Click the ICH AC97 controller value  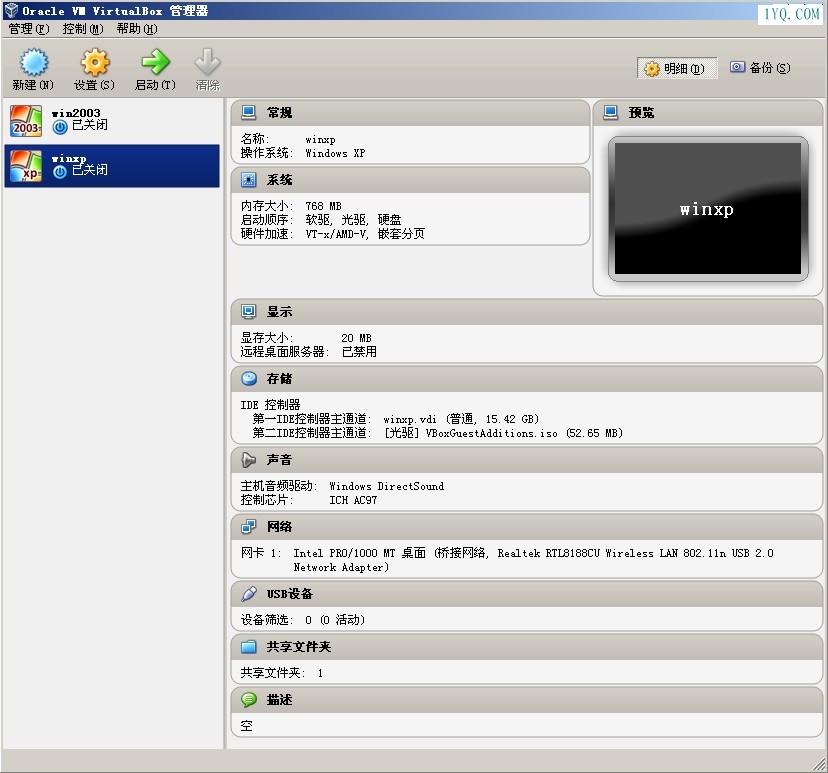point(353,500)
